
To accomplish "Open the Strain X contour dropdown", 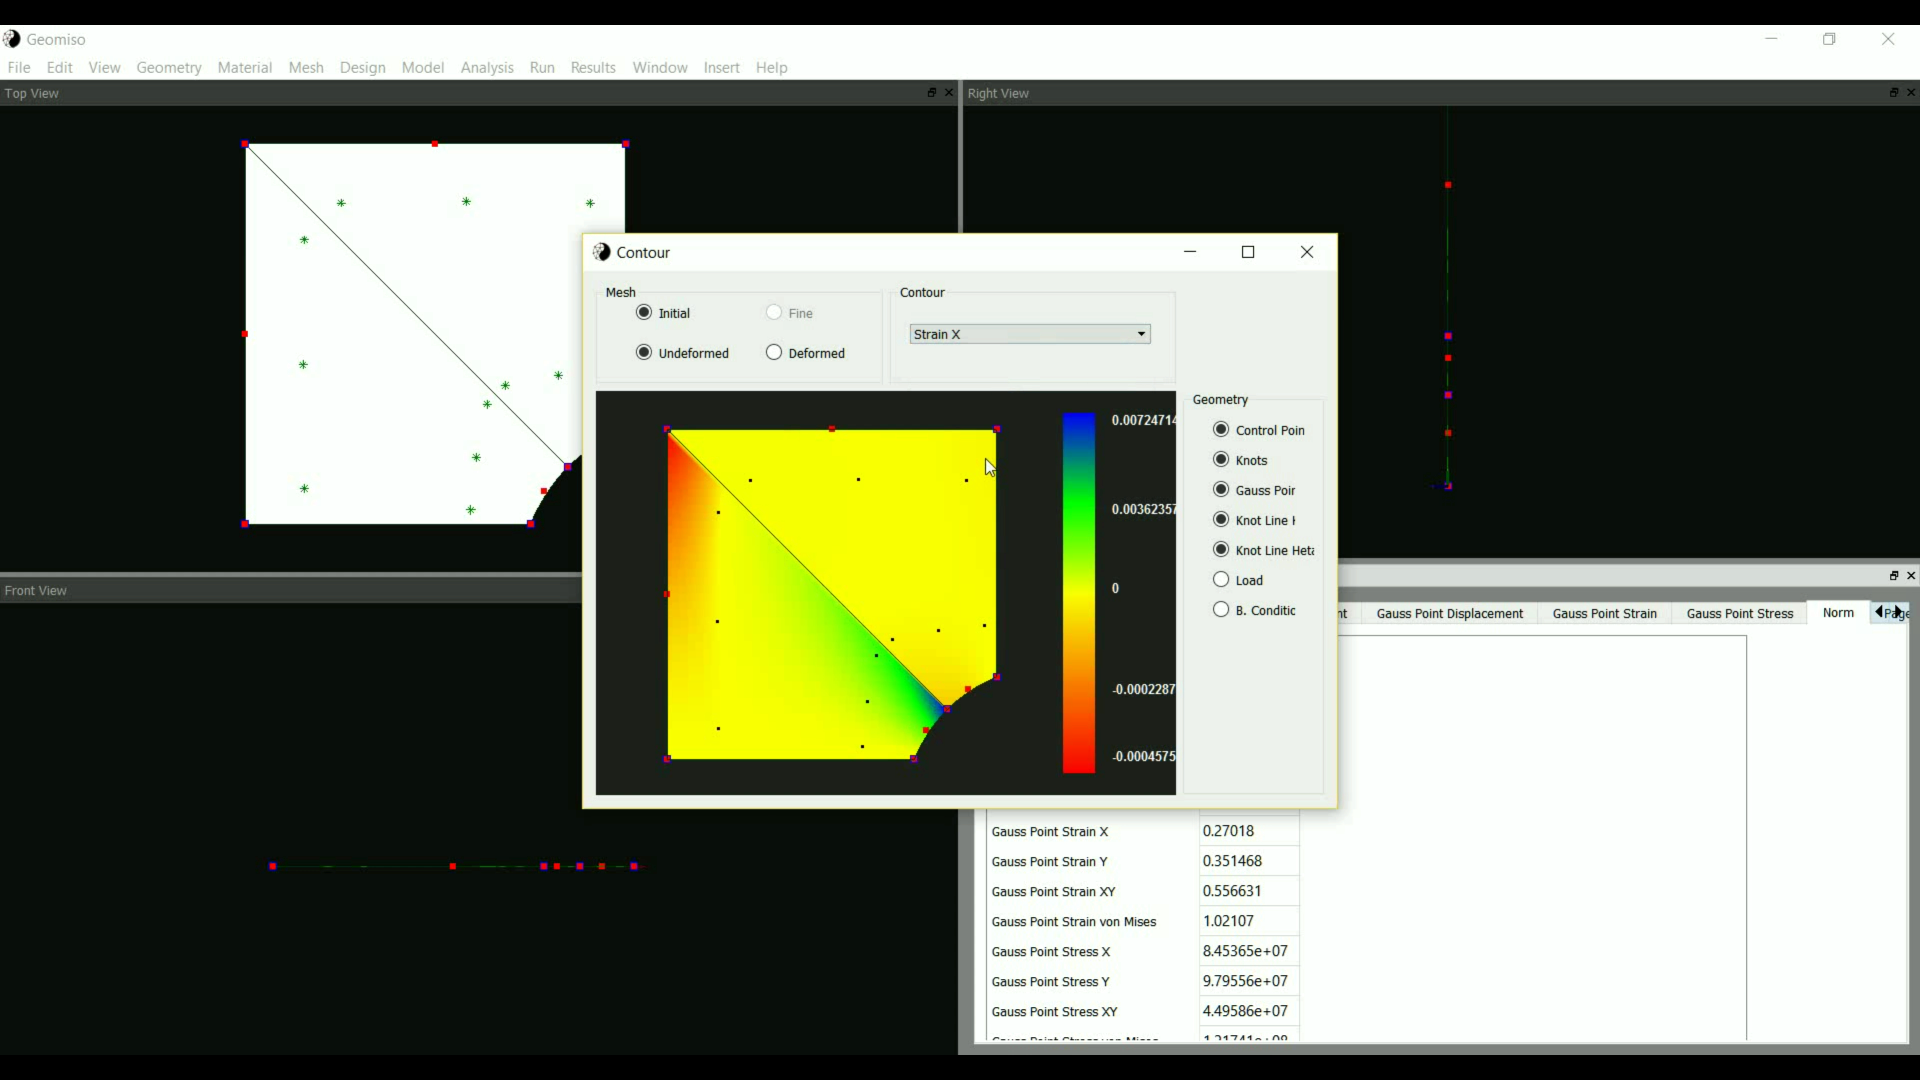I will pos(1029,334).
